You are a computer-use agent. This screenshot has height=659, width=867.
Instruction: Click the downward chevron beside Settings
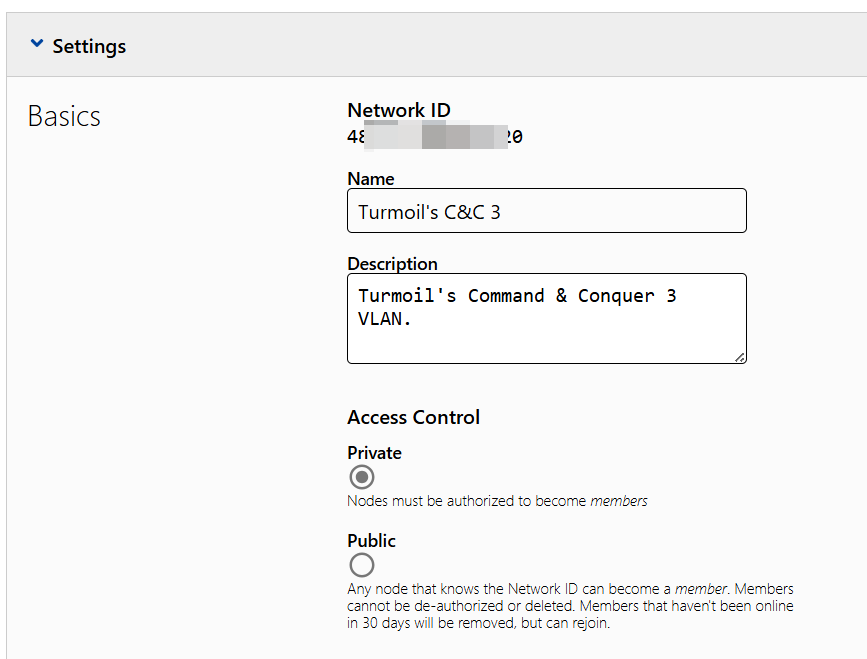point(37,44)
